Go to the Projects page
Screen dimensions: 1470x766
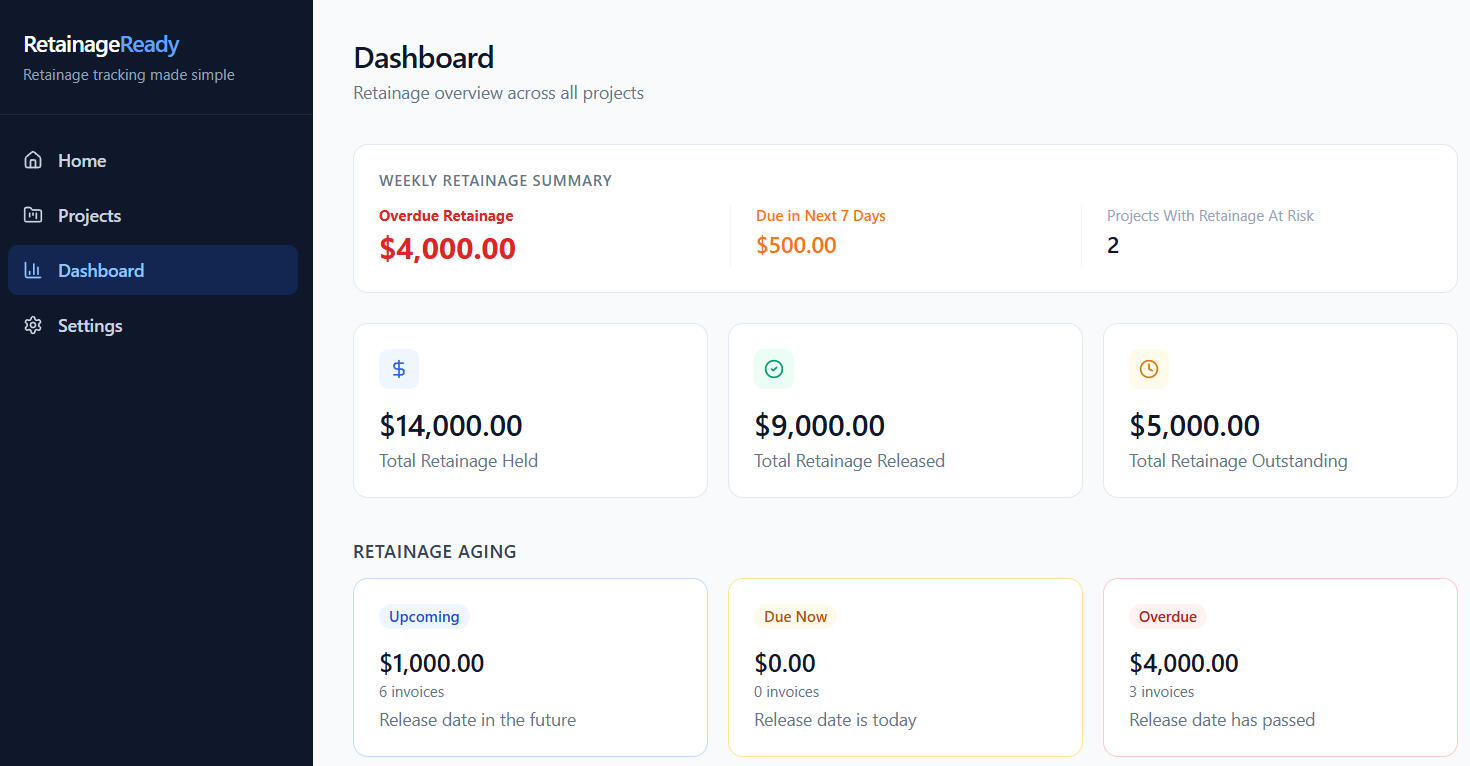click(x=89, y=216)
